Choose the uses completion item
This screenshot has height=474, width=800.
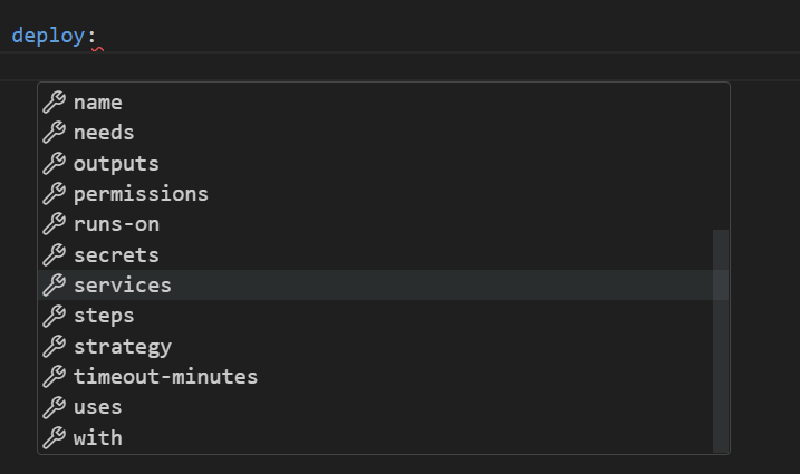click(x=98, y=407)
